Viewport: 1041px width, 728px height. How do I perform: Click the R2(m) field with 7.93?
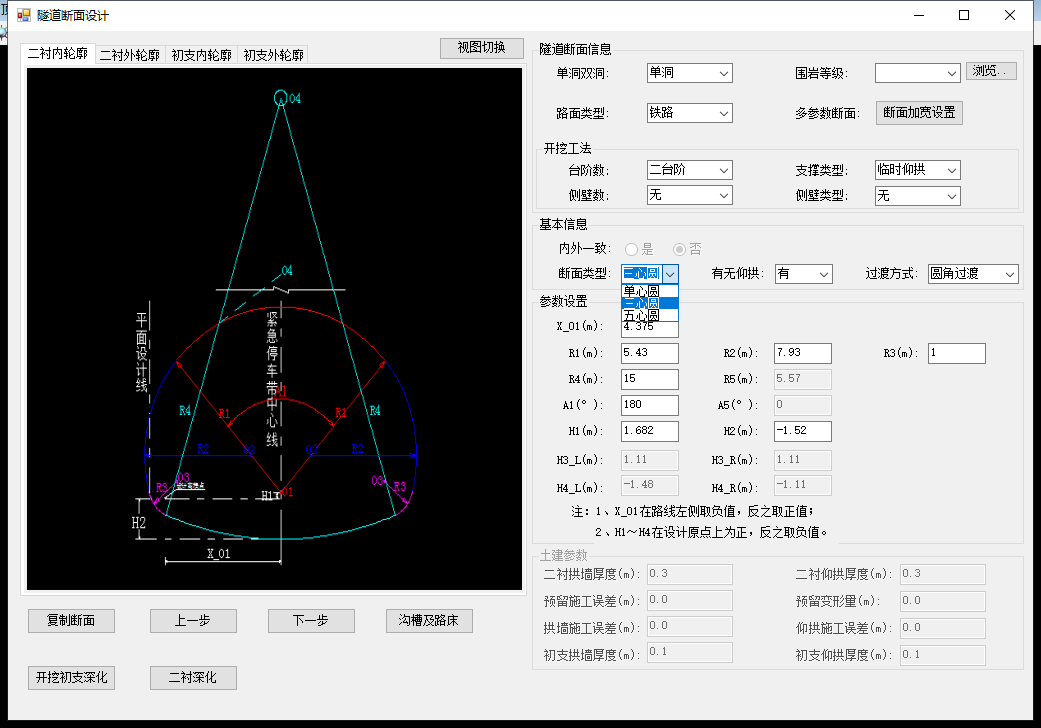pos(803,353)
